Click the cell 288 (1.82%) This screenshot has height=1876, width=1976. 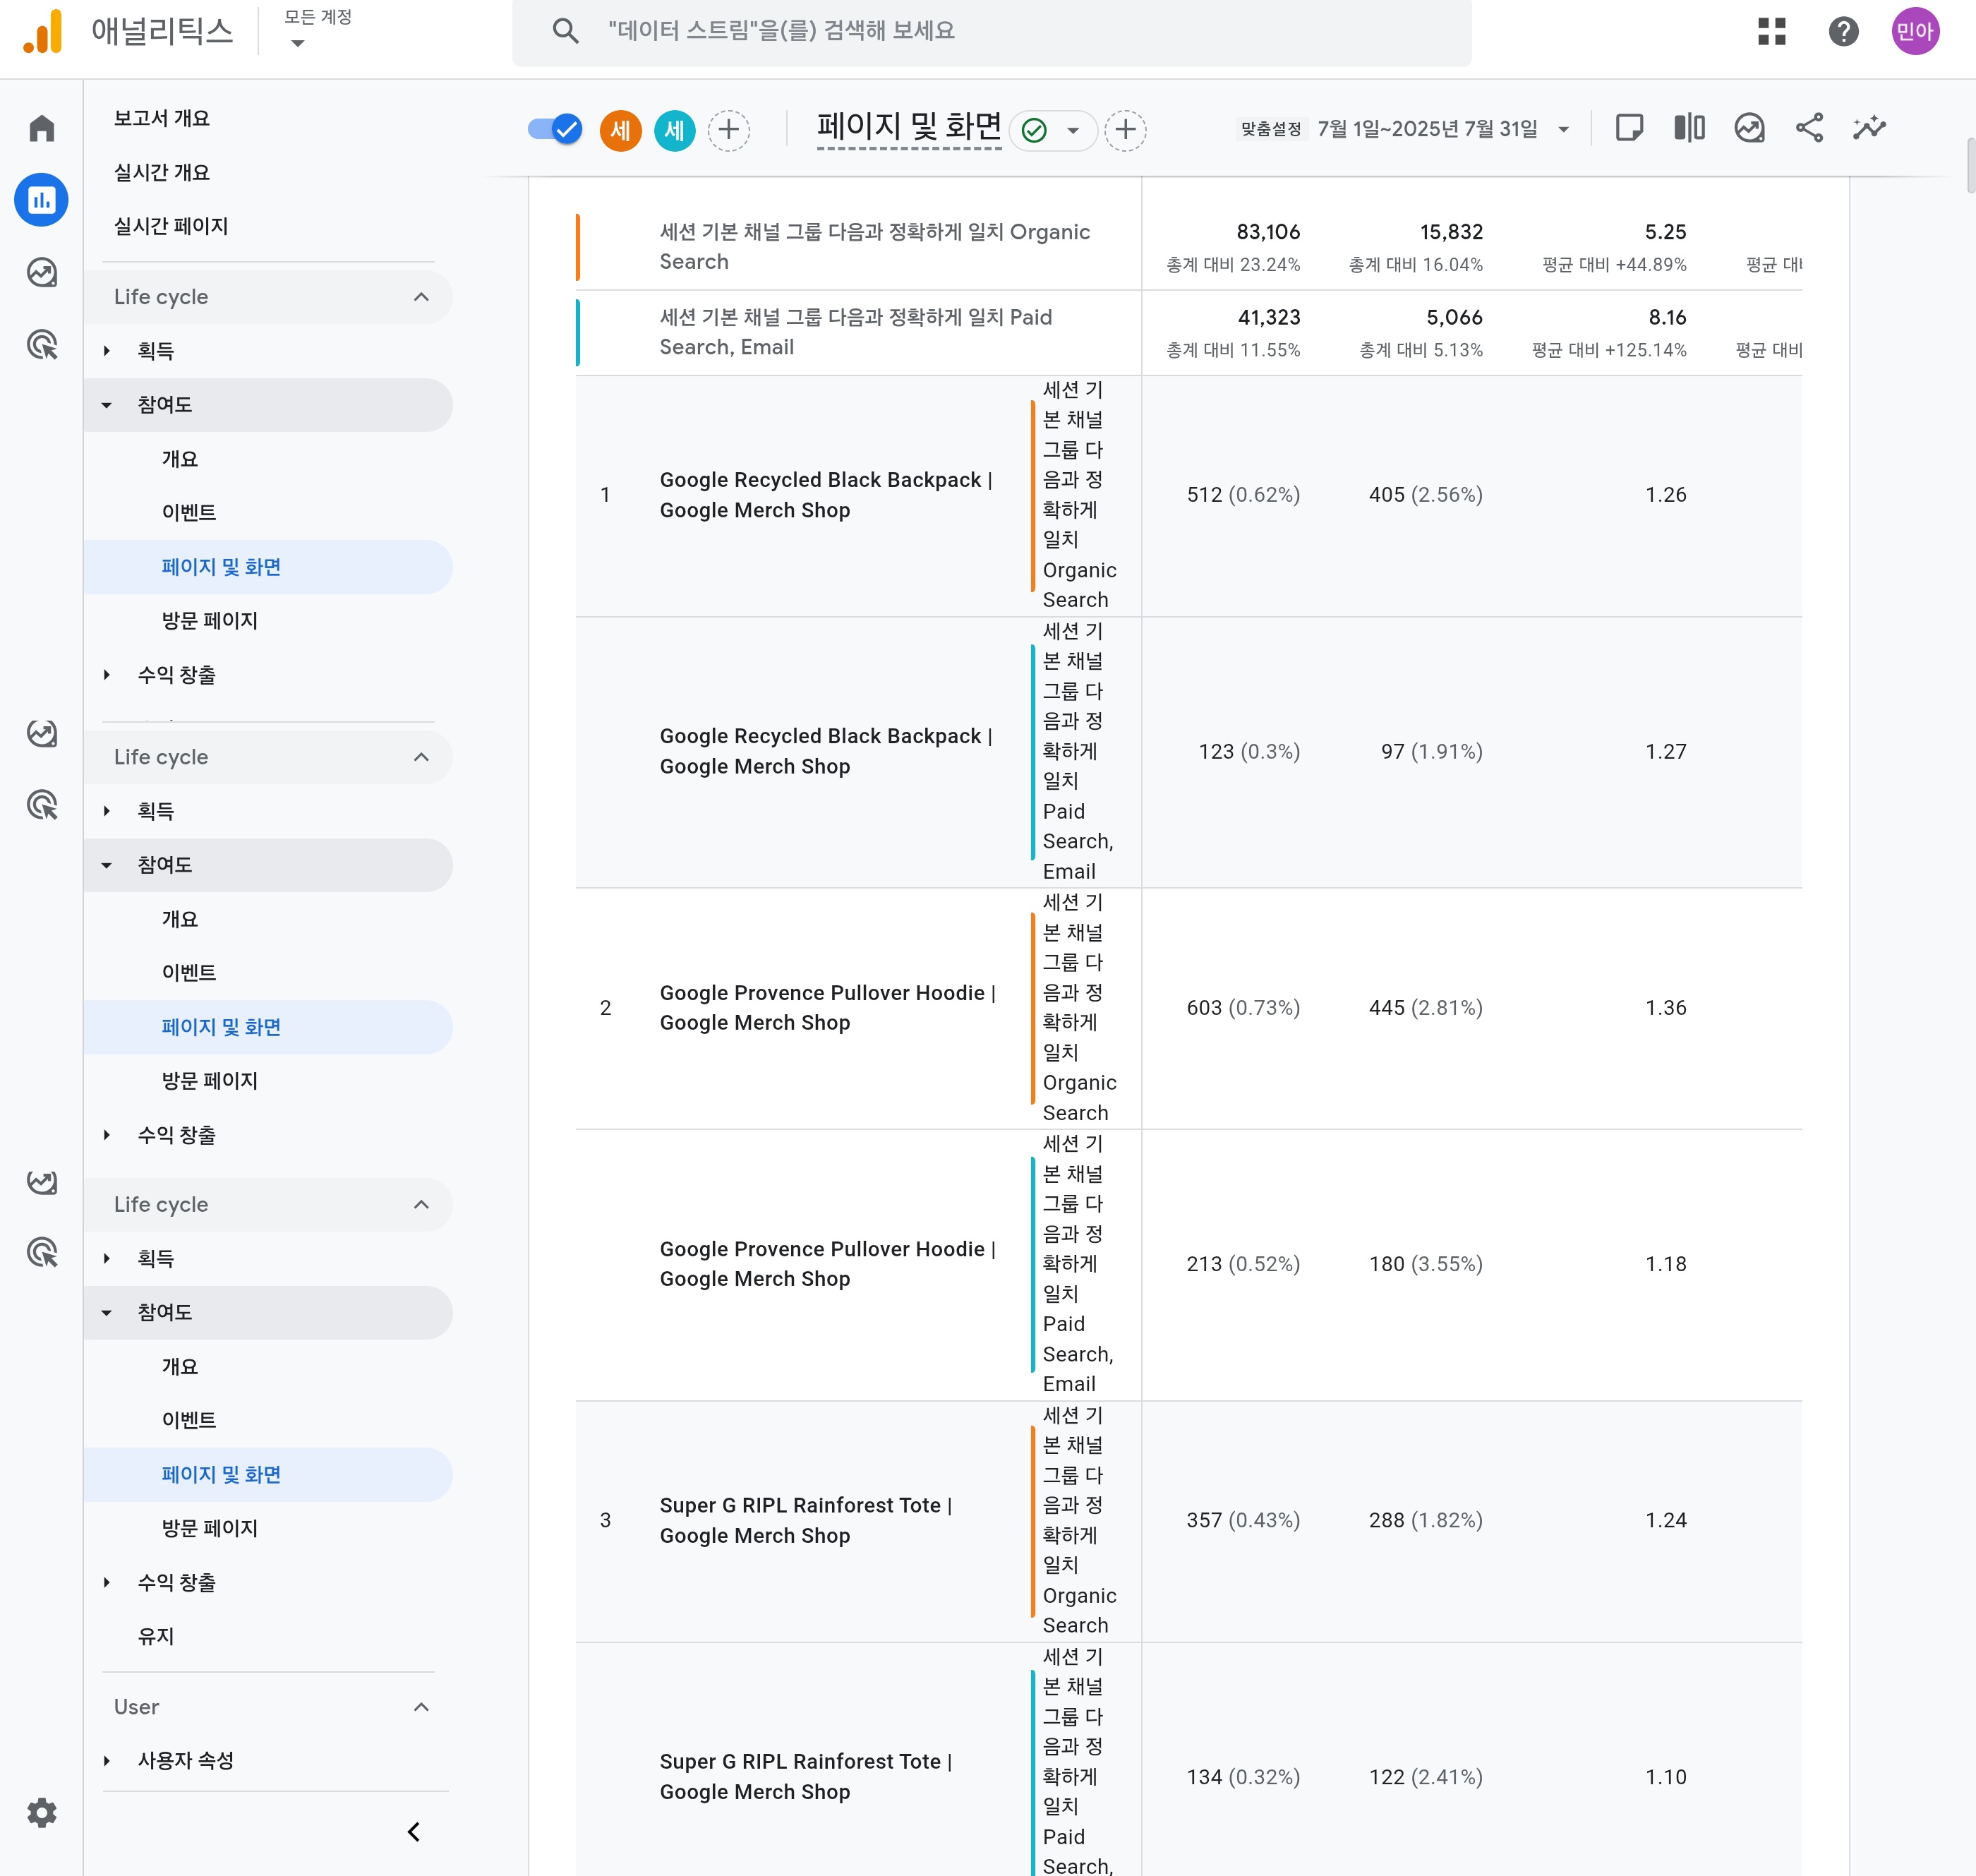point(1426,1520)
